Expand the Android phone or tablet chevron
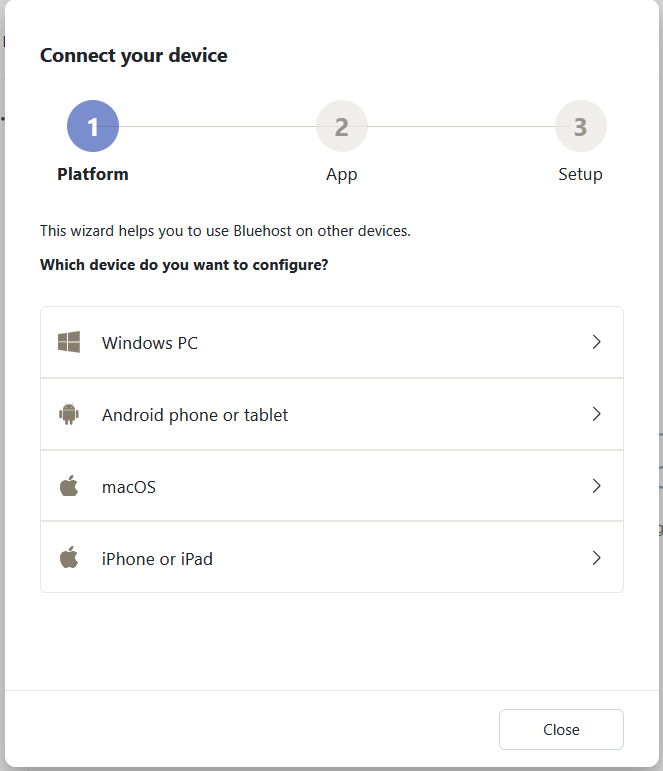This screenshot has width=663, height=771. click(x=596, y=414)
